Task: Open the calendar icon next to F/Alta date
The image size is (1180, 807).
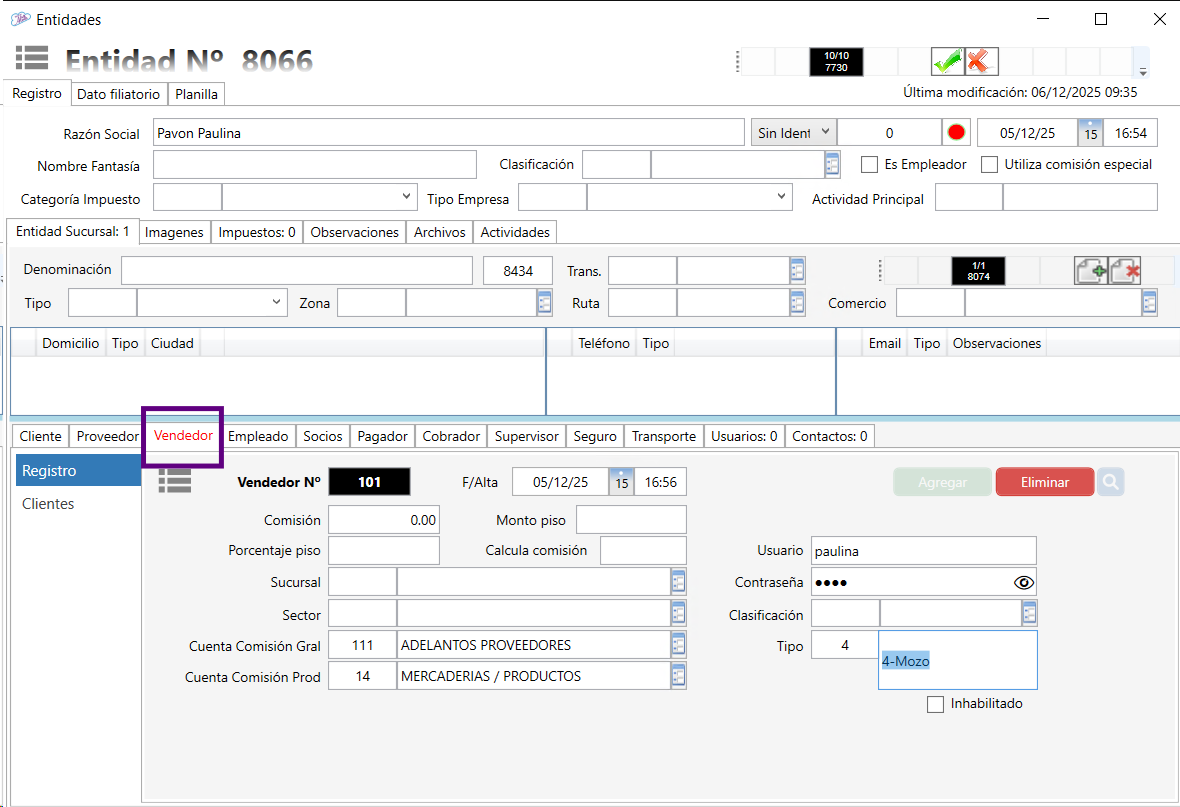Action: tap(621, 482)
